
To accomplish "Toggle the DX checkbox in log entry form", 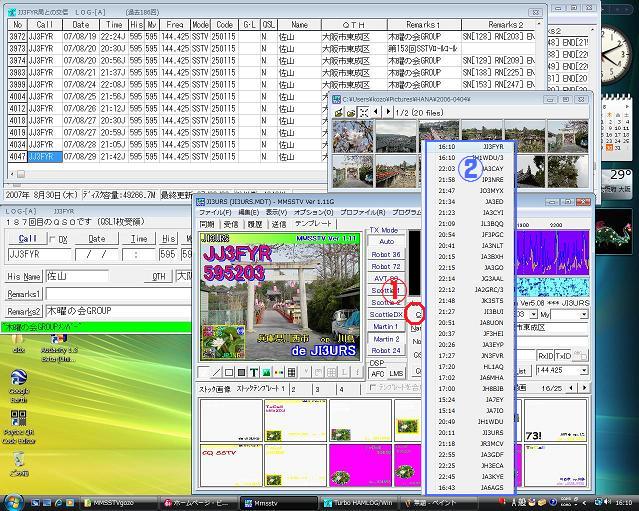I will coord(52,239).
